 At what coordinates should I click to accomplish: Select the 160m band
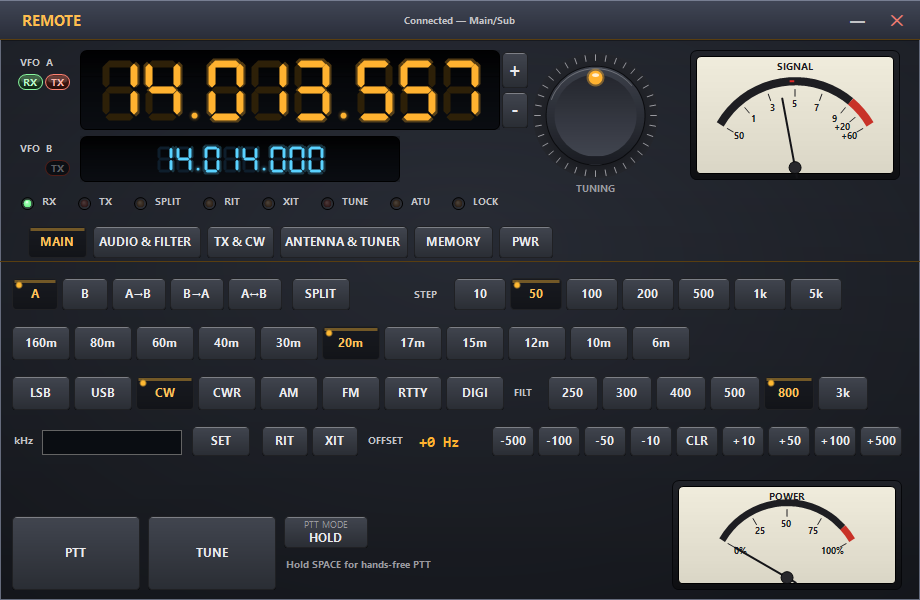41,343
